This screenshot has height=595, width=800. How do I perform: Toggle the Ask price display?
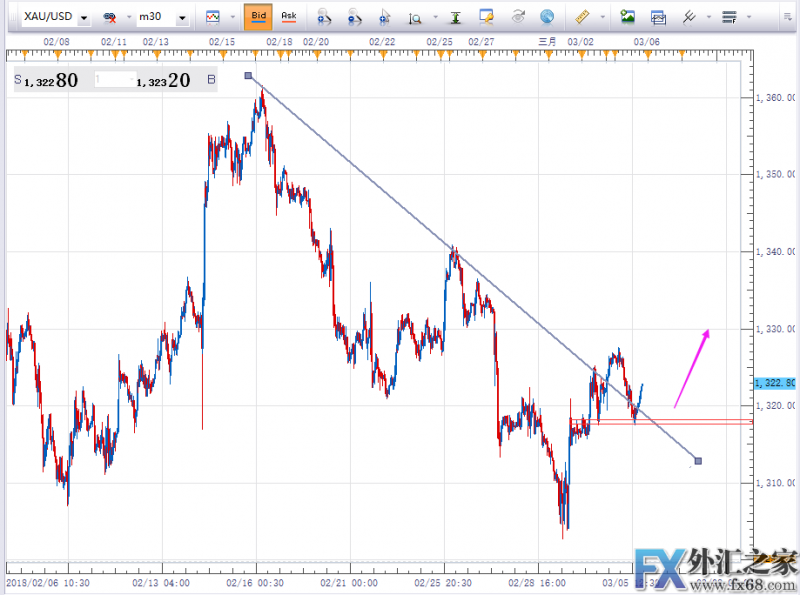[288, 17]
